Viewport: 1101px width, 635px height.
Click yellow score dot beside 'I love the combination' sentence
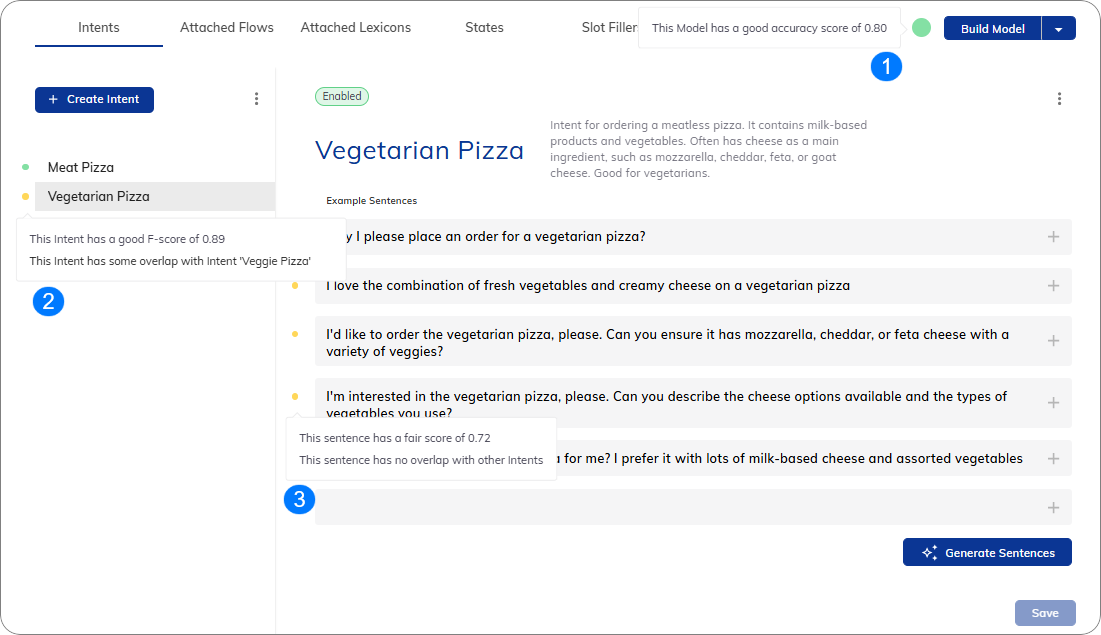pos(295,286)
